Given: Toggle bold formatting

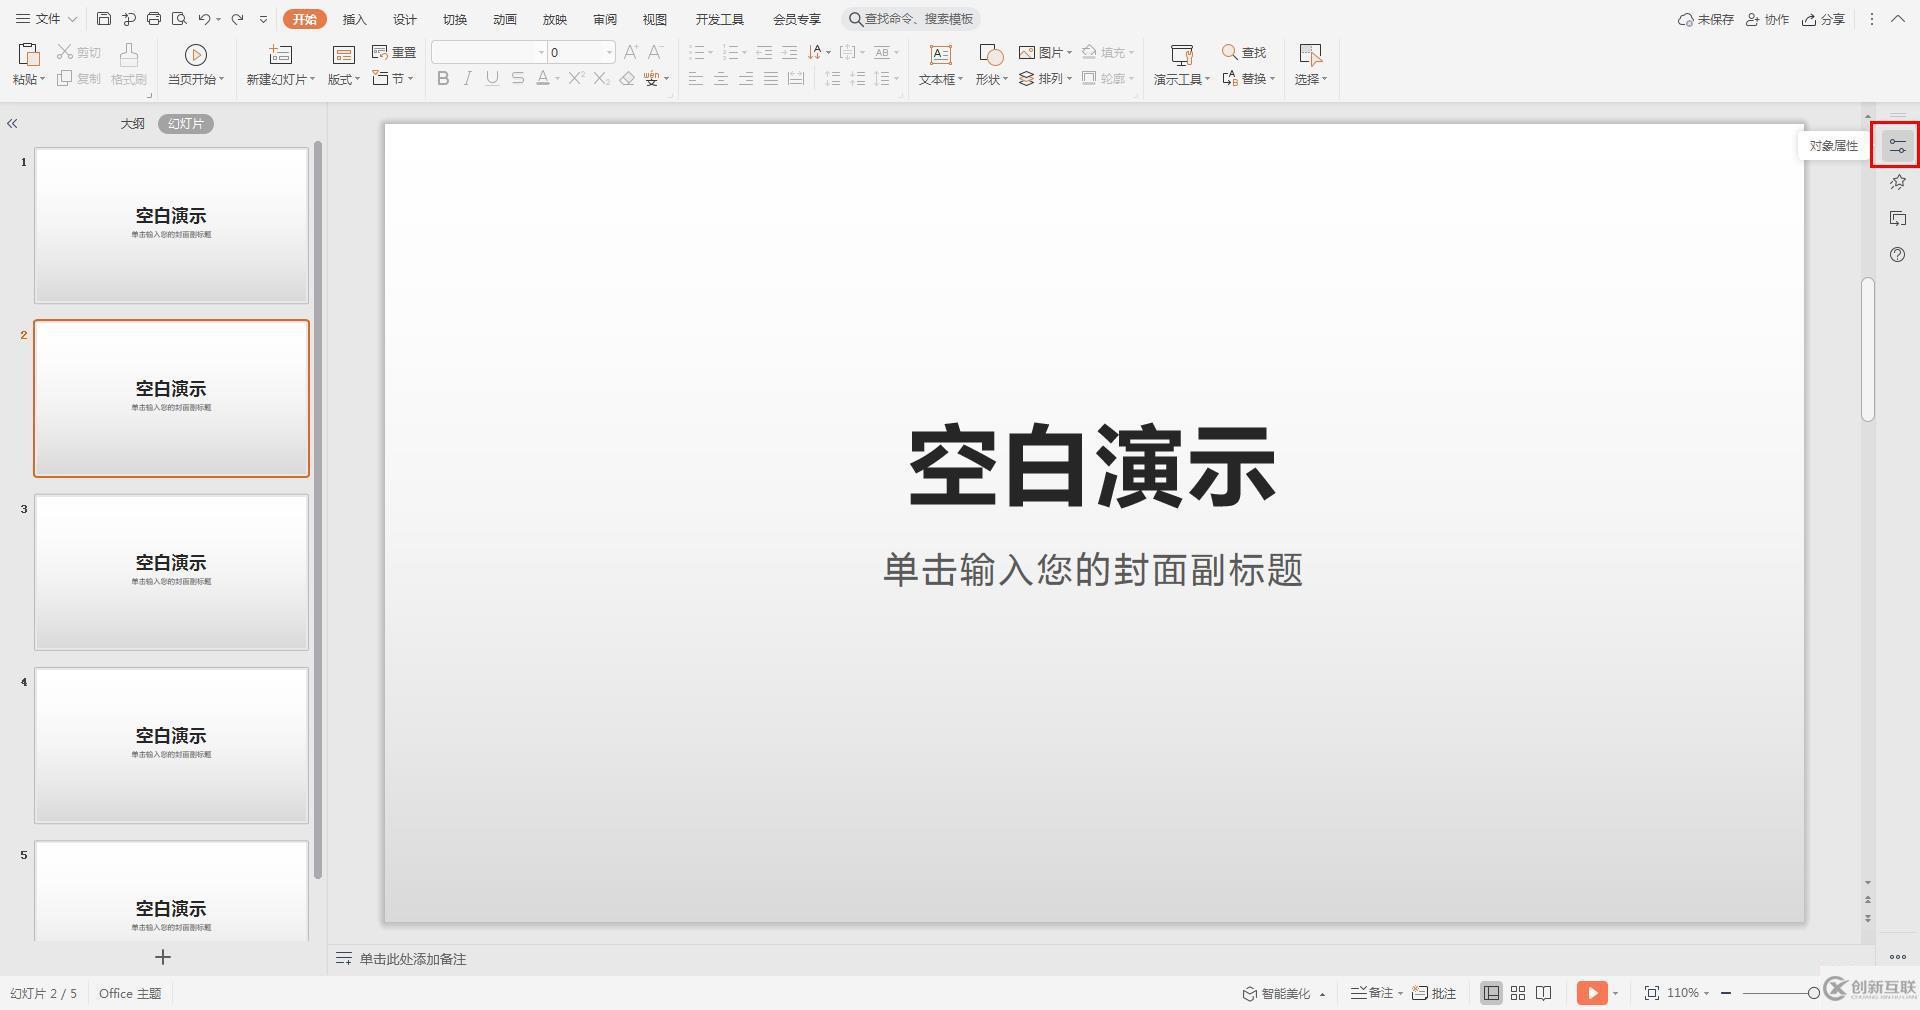Looking at the screenshot, I should pyautogui.click(x=443, y=78).
